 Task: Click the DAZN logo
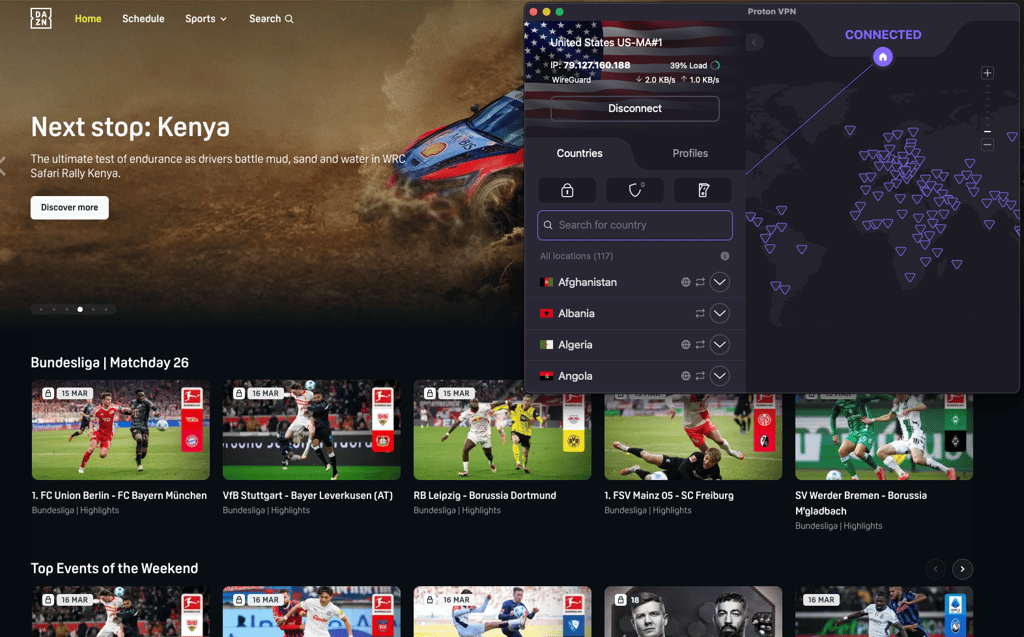[x=40, y=18]
